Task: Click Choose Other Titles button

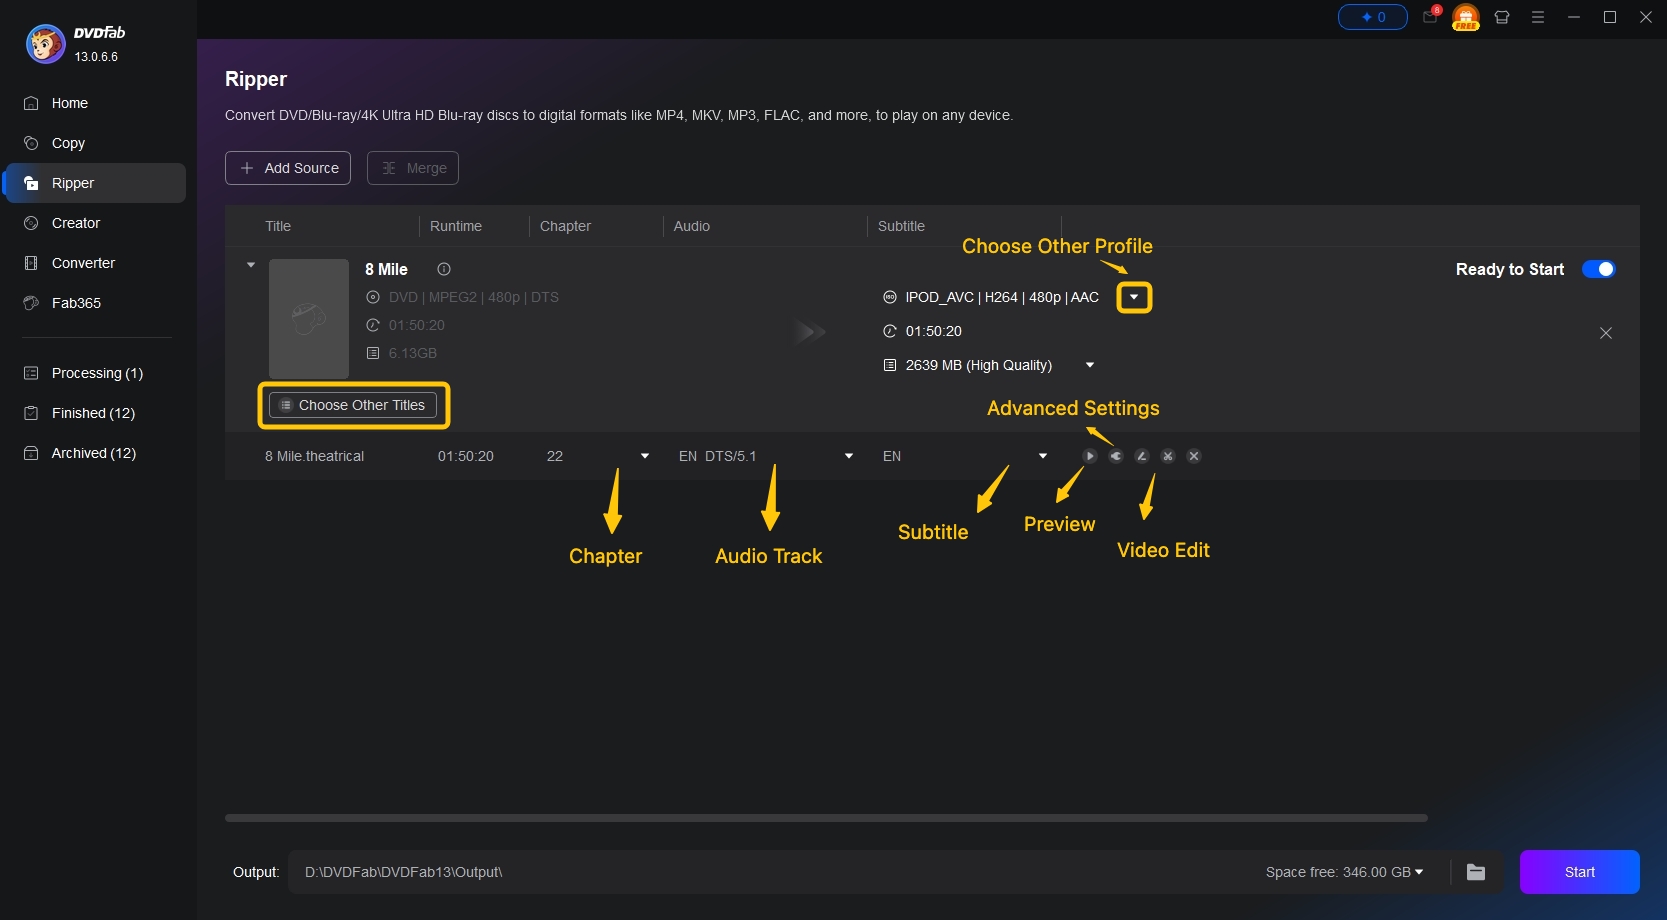Action: [x=353, y=405]
